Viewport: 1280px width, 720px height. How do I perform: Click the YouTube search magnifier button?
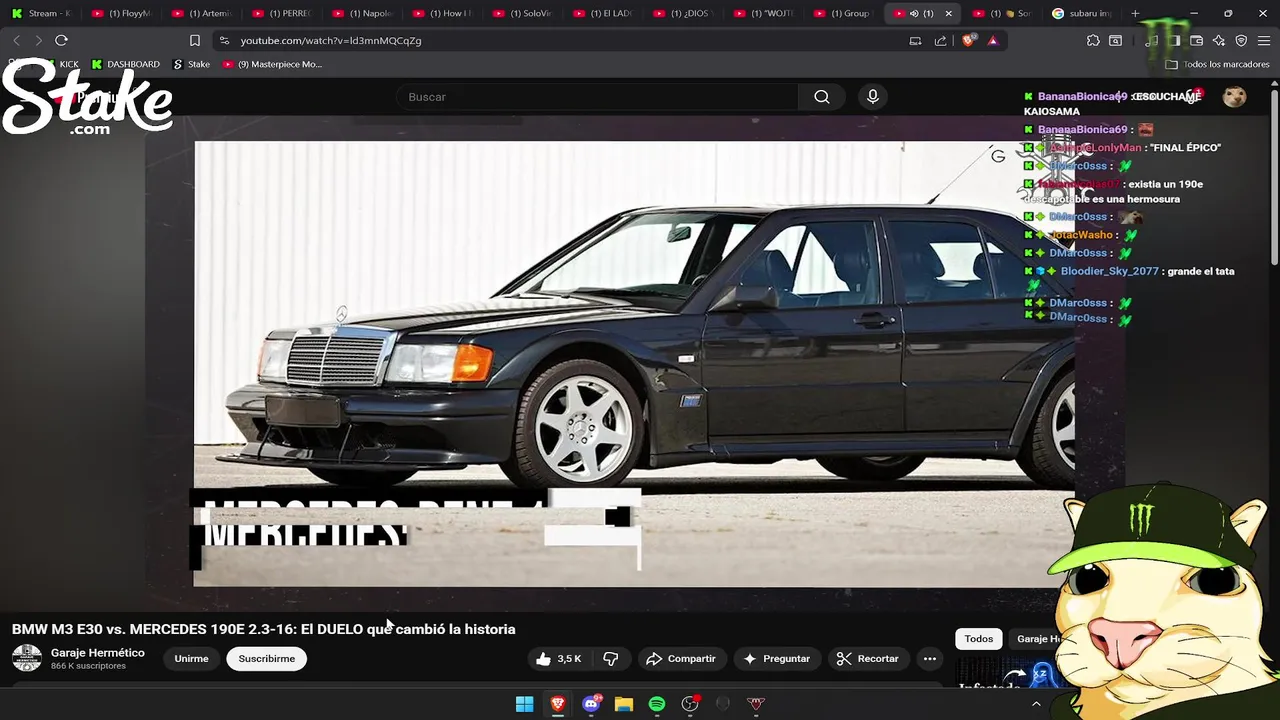pyautogui.click(x=821, y=97)
